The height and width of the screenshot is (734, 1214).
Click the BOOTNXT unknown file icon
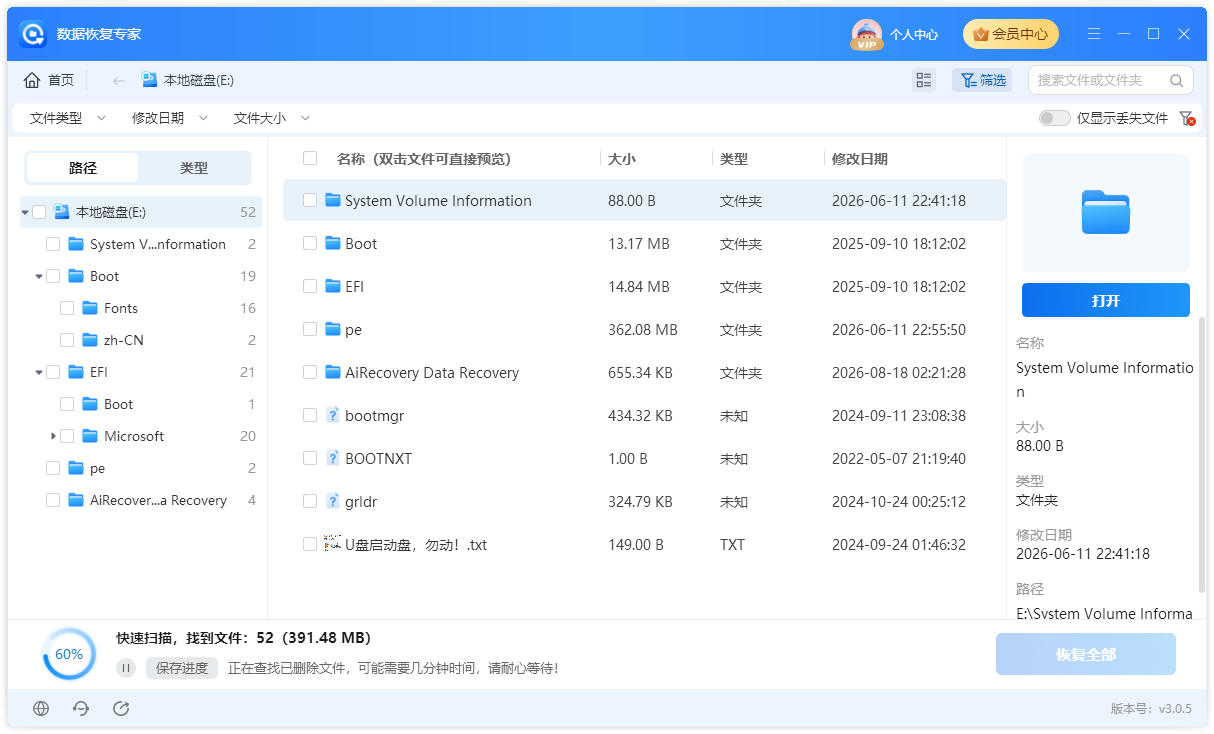pos(333,458)
